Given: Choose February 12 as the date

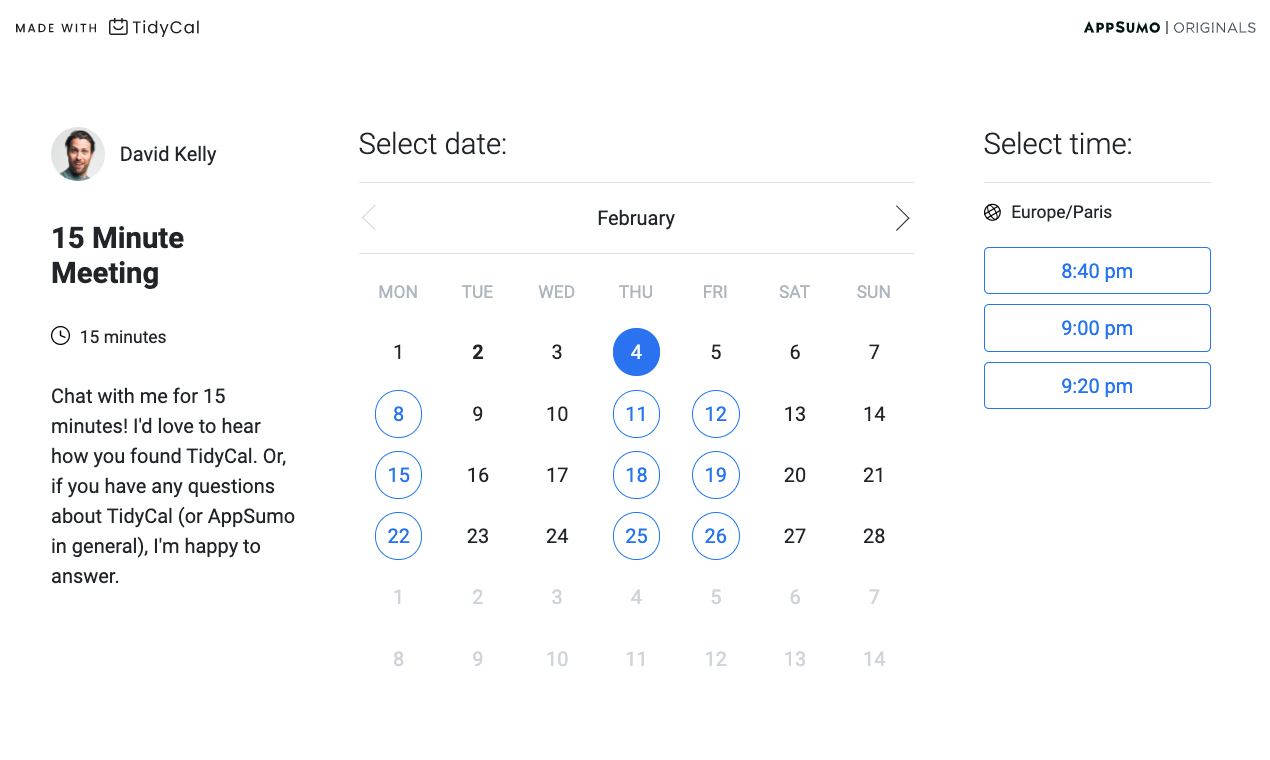Looking at the screenshot, I should coord(716,414).
